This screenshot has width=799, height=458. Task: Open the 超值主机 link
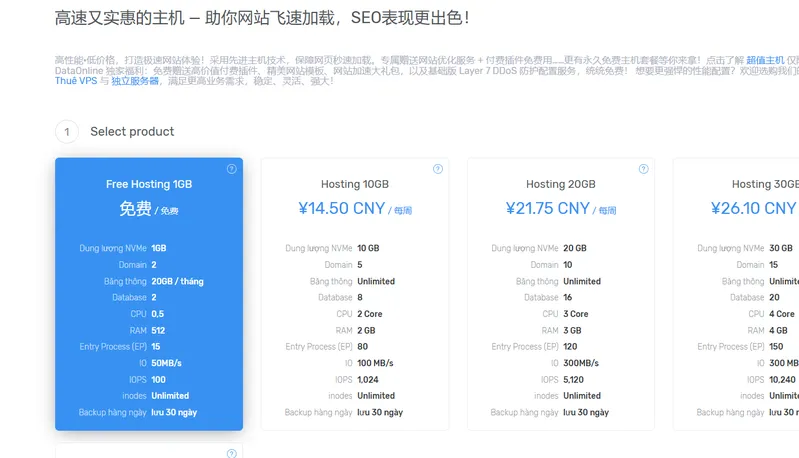coord(765,60)
